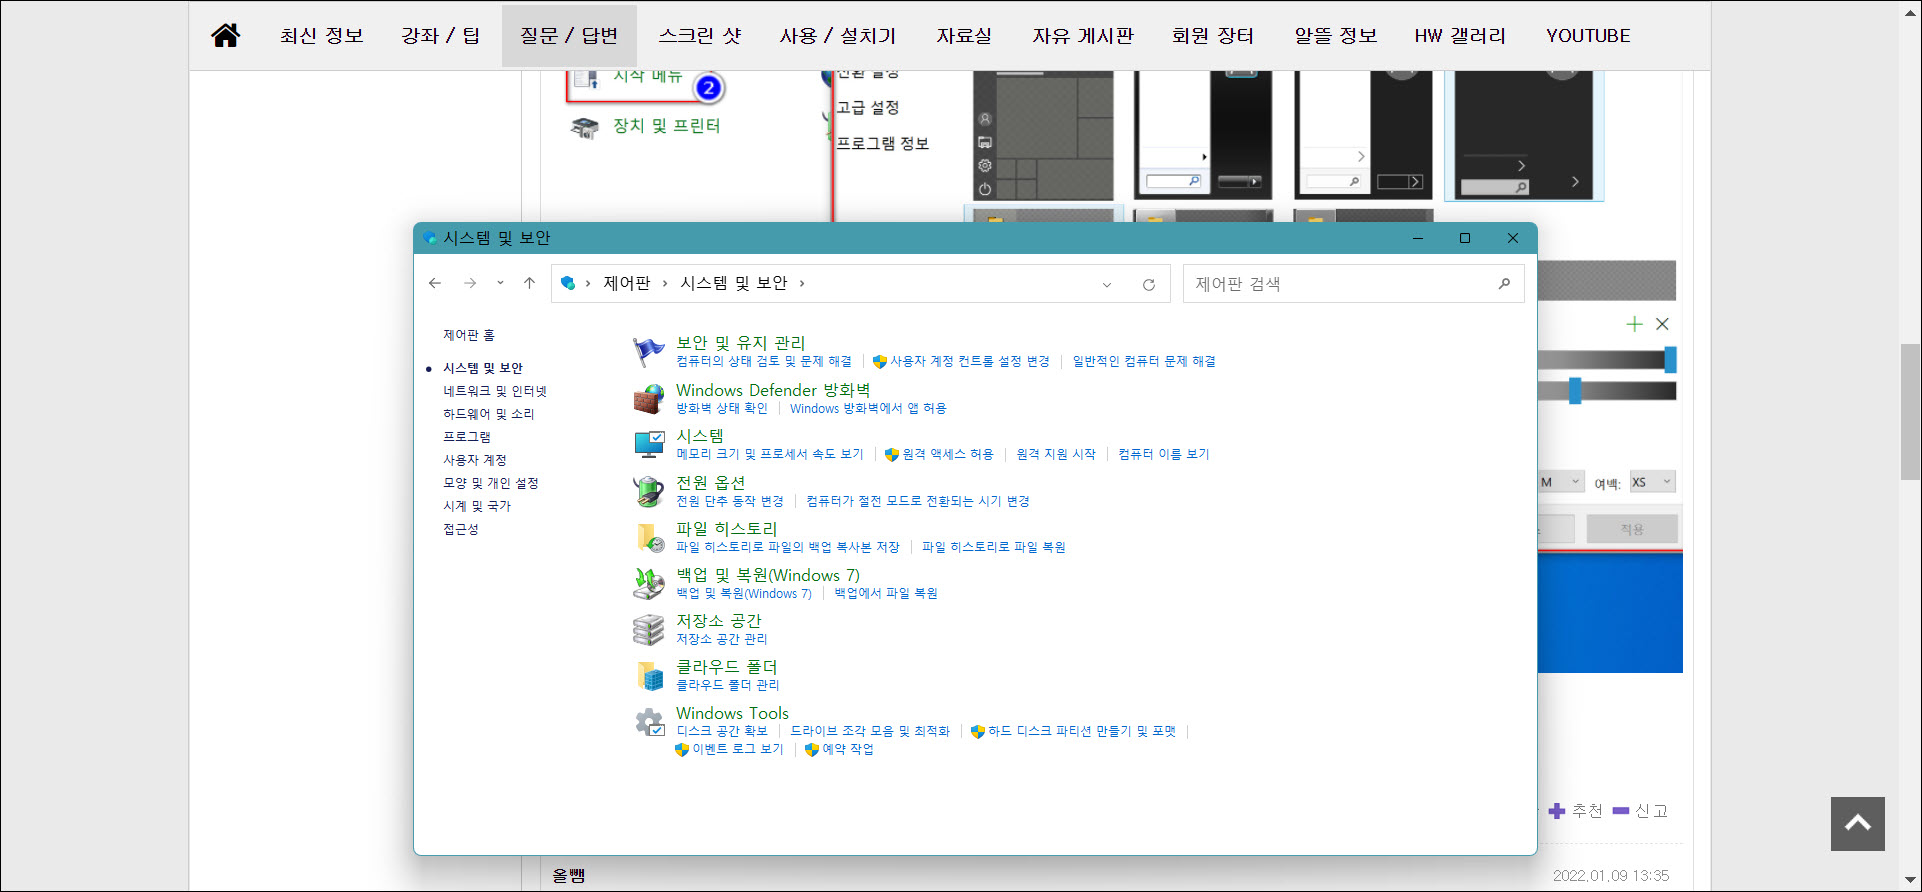The width and height of the screenshot is (1922, 892).
Task: Click the 백업 및 복원 icon
Action: (x=649, y=583)
